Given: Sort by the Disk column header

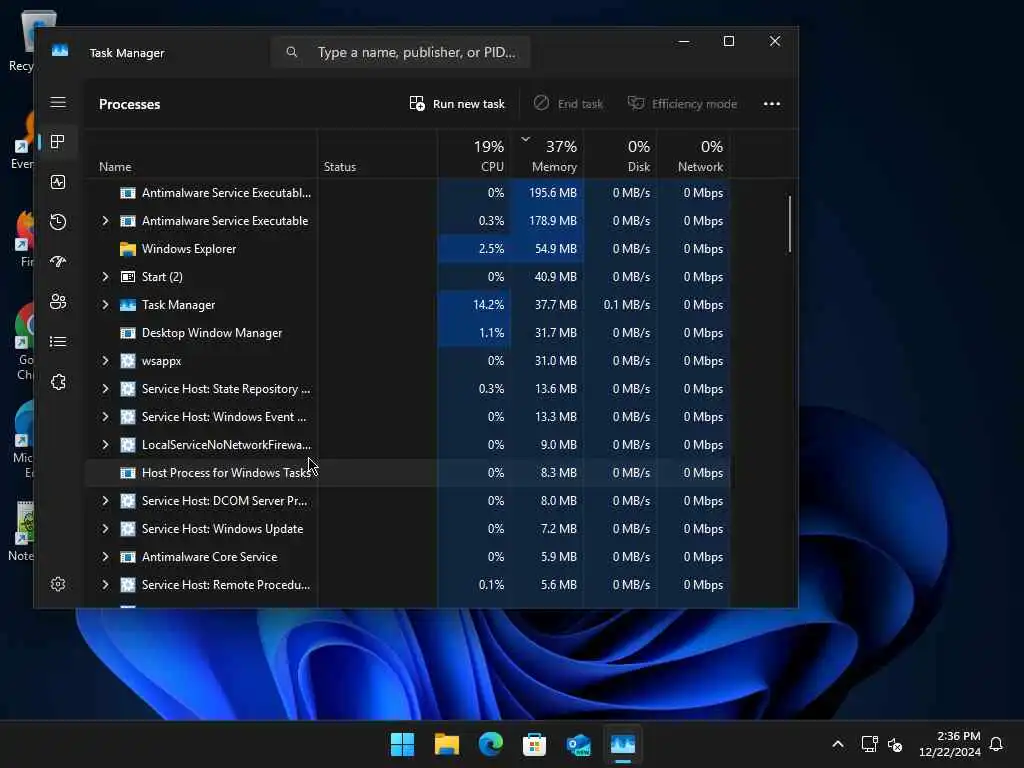Looking at the screenshot, I should (x=620, y=155).
